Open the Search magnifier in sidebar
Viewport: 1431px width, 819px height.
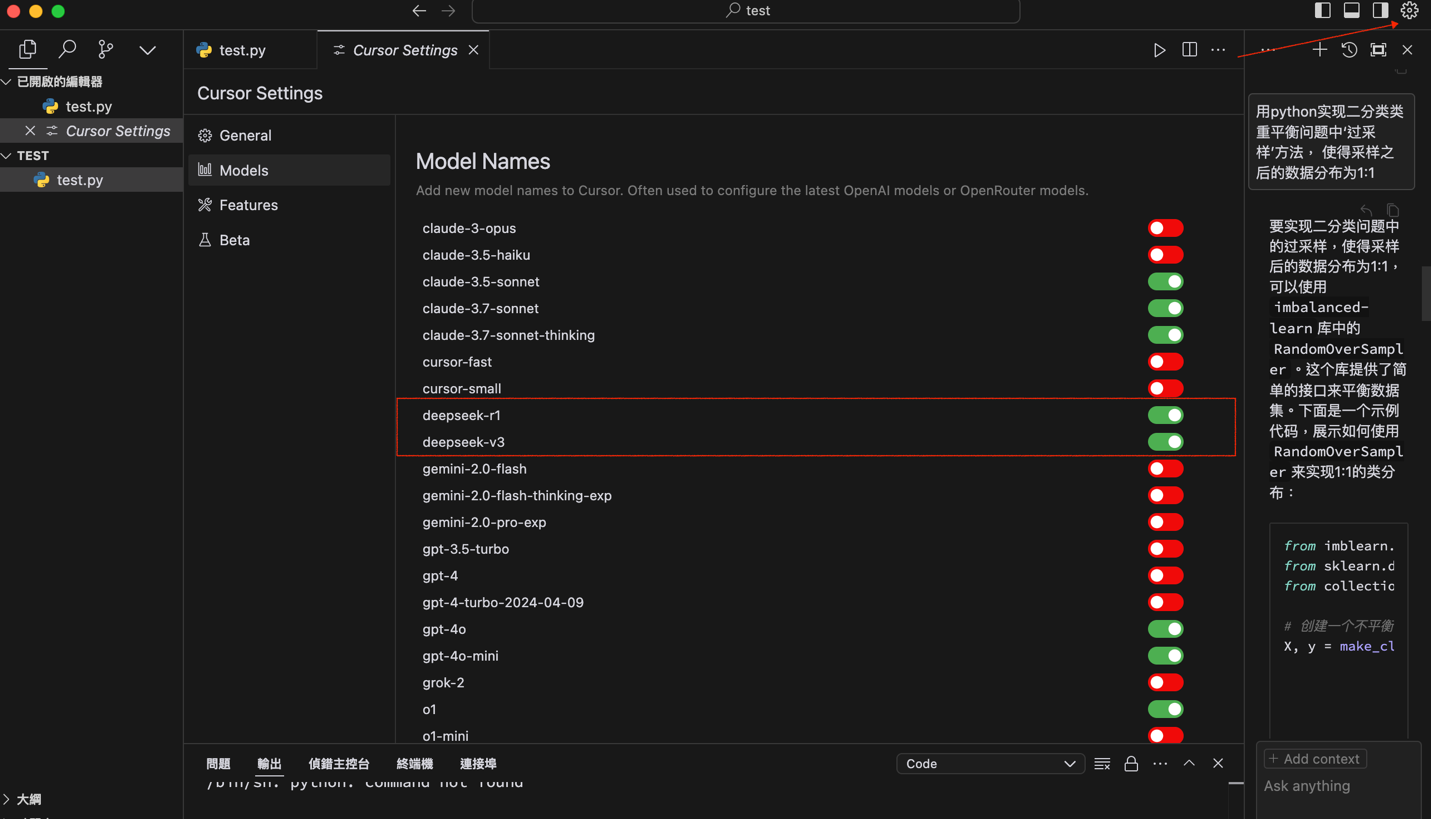pyautogui.click(x=67, y=49)
